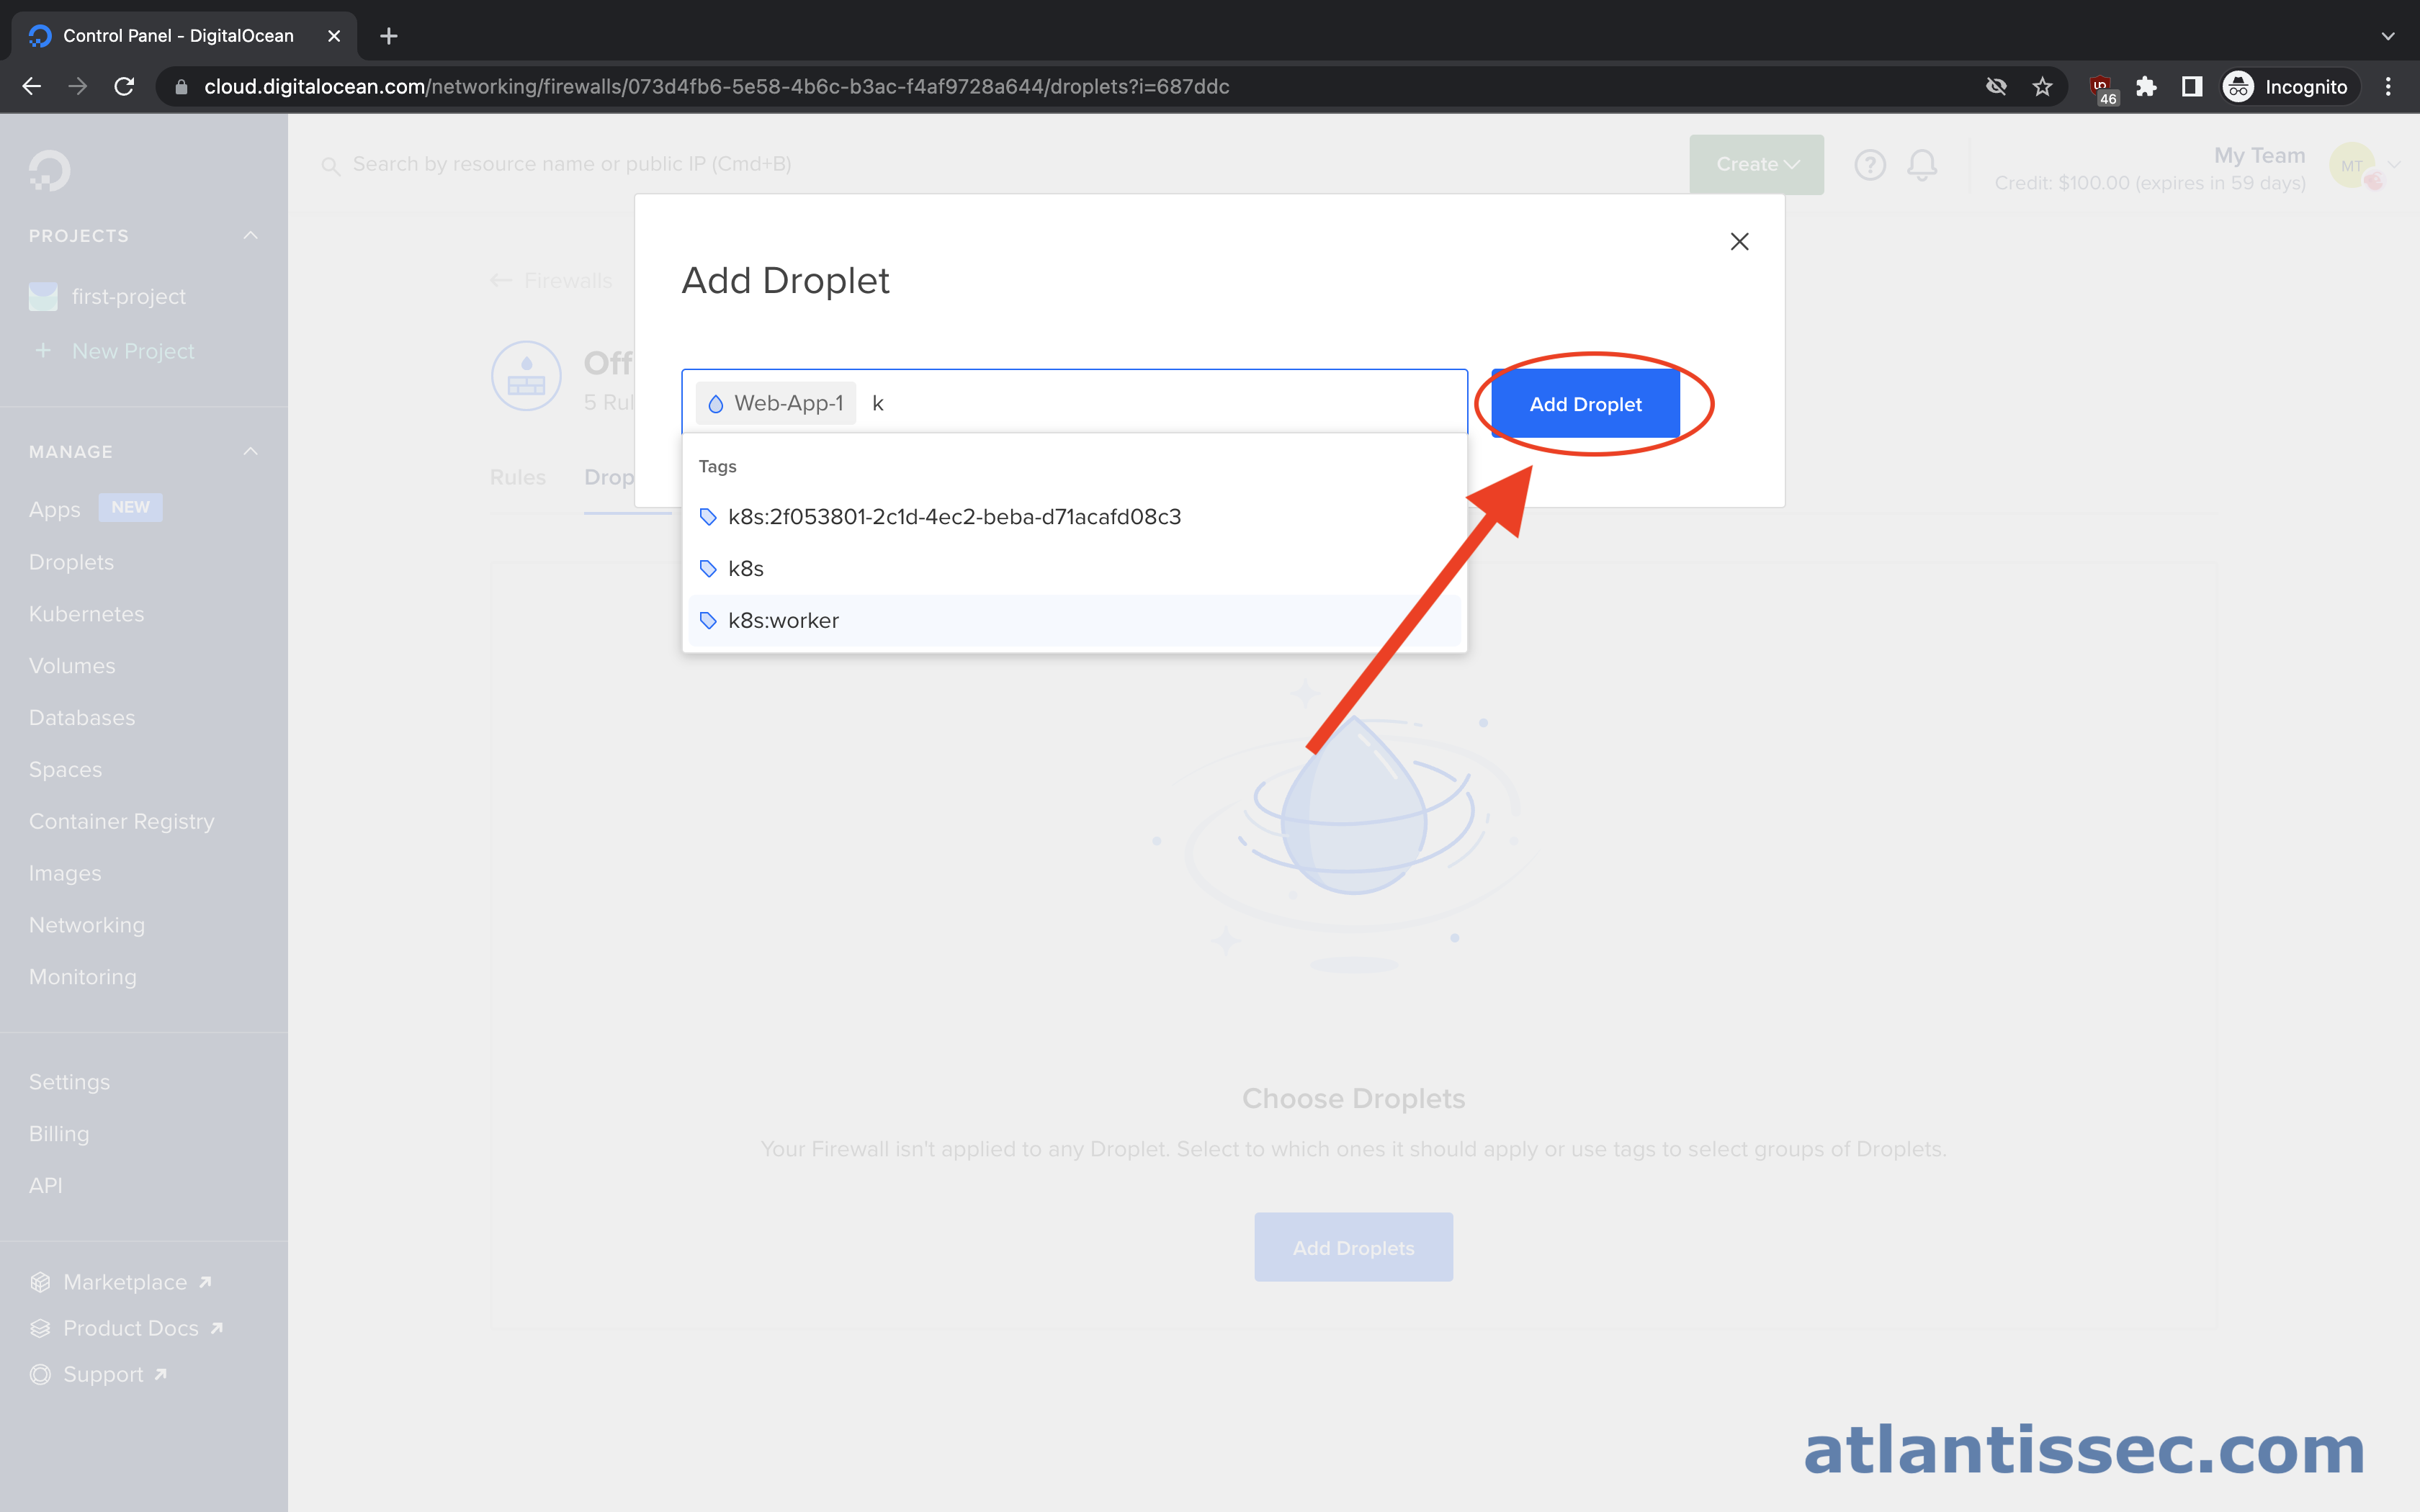
Task: Click the tracking protection eye icon
Action: (x=1996, y=87)
